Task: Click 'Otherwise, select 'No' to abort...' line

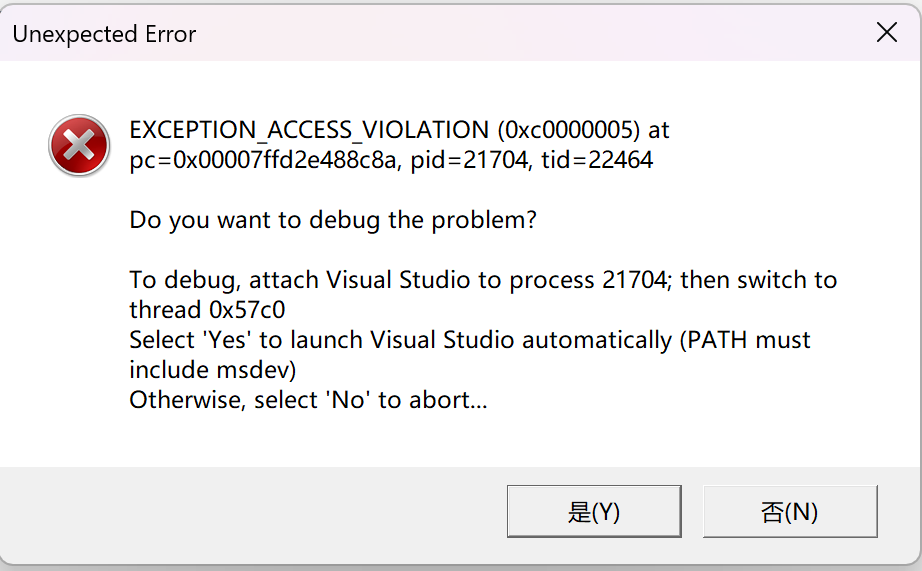Action: tap(308, 400)
